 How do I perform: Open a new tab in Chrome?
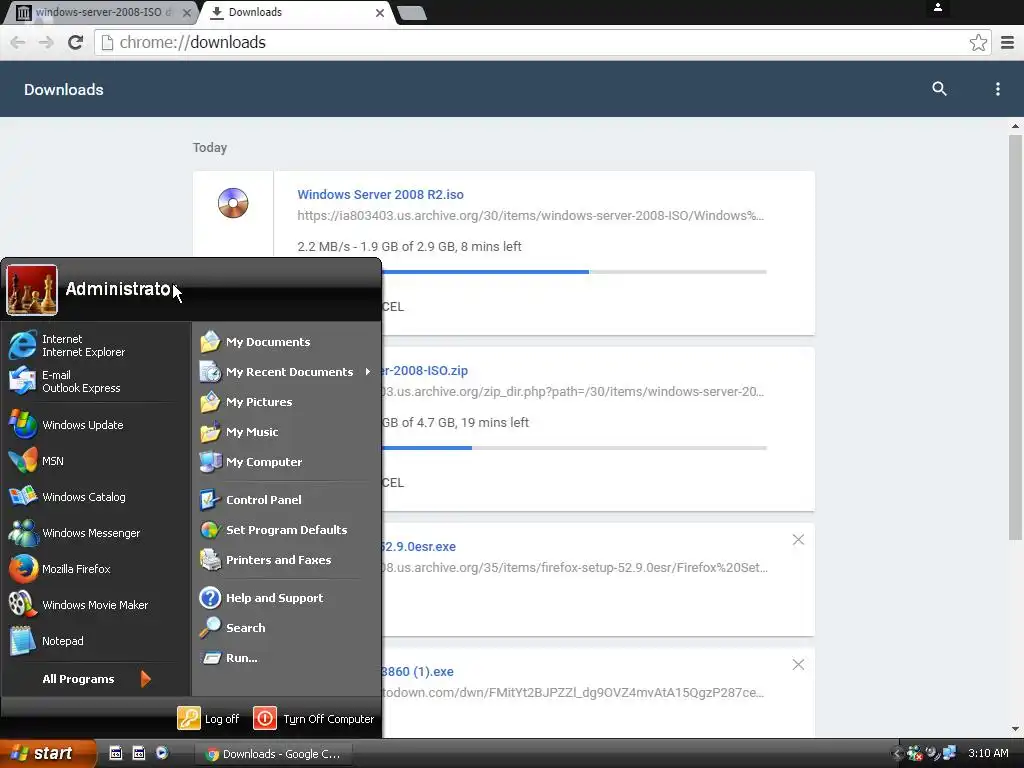click(412, 13)
